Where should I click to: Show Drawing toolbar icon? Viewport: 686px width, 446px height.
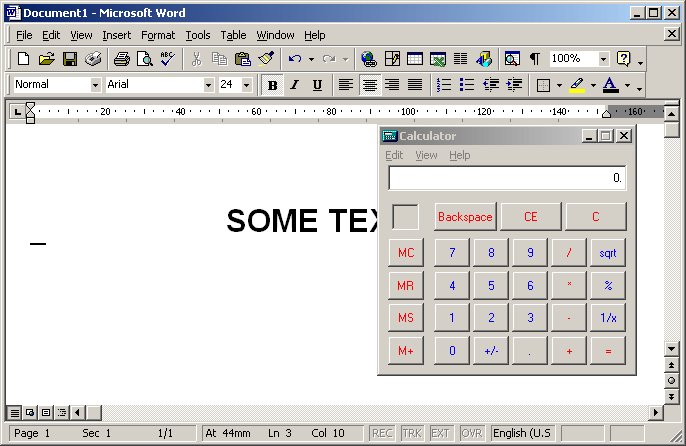point(484,59)
